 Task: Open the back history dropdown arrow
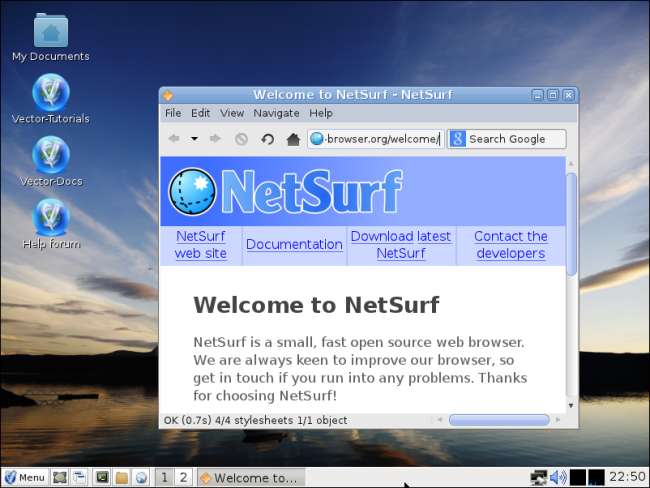tap(194, 139)
